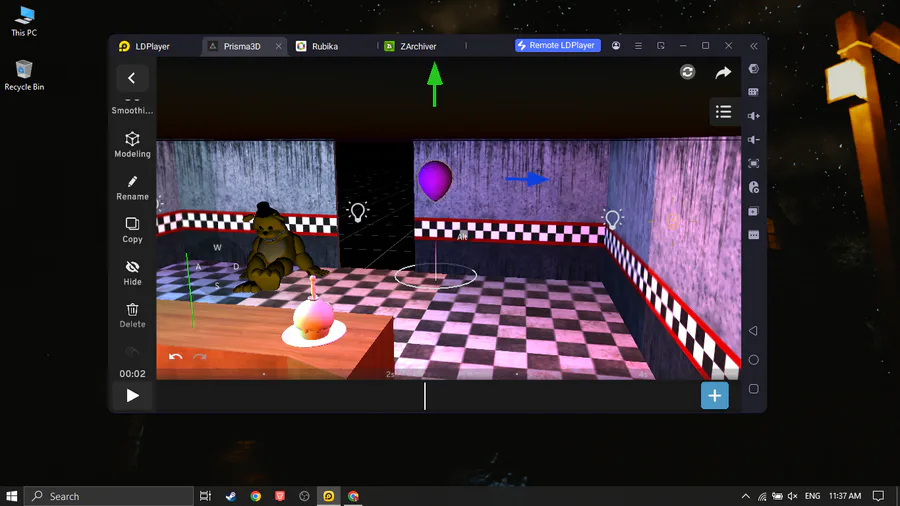The width and height of the screenshot is (900, 506).
Task: Open the notification center icon
Action: 878,496
